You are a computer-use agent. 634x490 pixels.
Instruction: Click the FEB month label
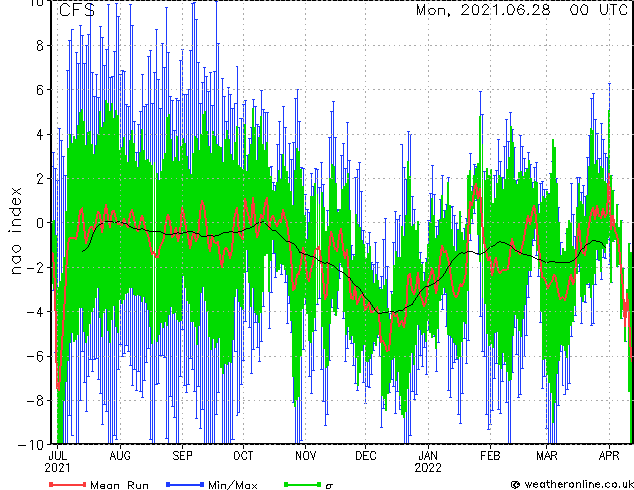(x=490, y=456)
